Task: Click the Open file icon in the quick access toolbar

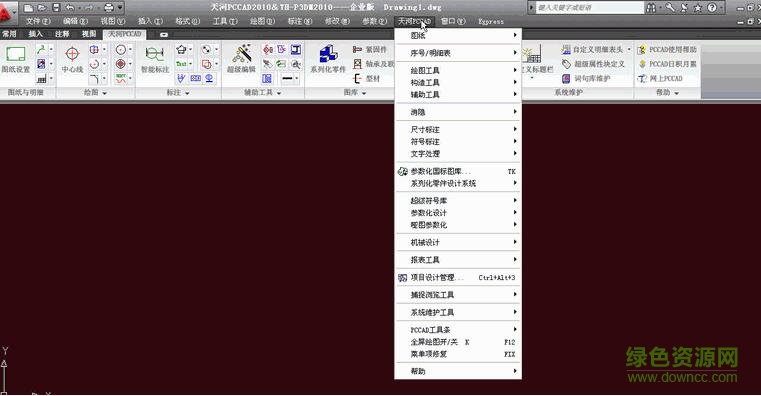Action: click(42, 8)
